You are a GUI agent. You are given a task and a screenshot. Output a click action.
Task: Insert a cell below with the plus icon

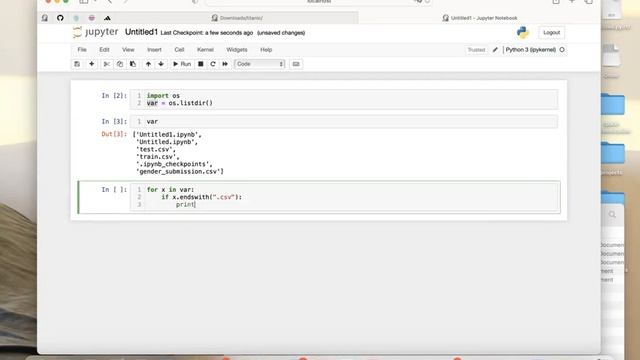pos(91,64)
